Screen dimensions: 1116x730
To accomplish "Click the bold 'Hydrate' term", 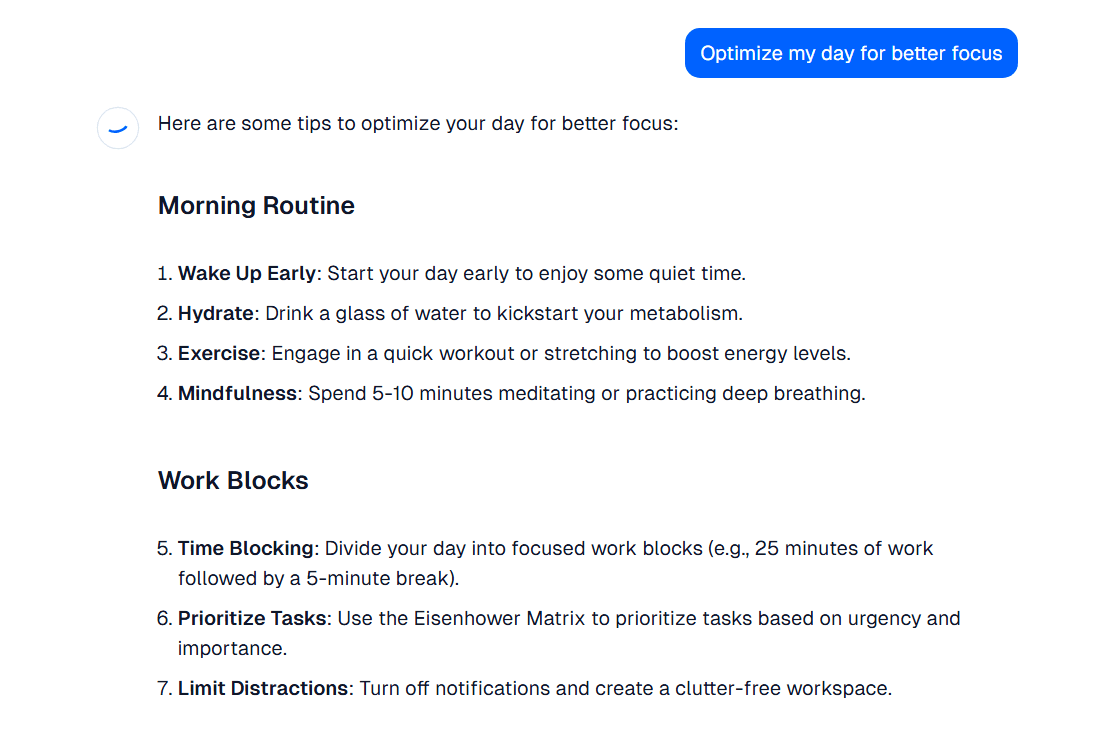I will pos(216,314).
